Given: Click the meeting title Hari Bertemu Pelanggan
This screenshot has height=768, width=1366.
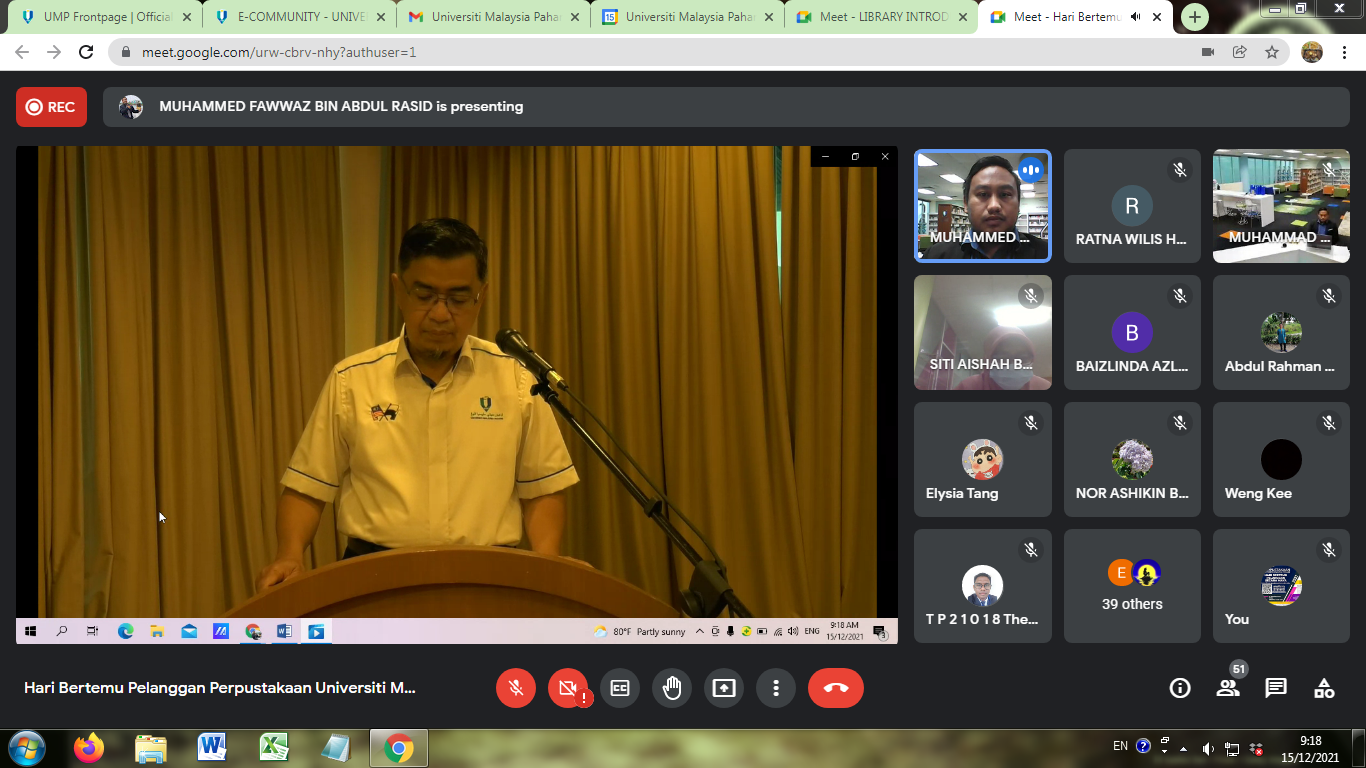Looking at the screenshot, I should tap(220, 688).
